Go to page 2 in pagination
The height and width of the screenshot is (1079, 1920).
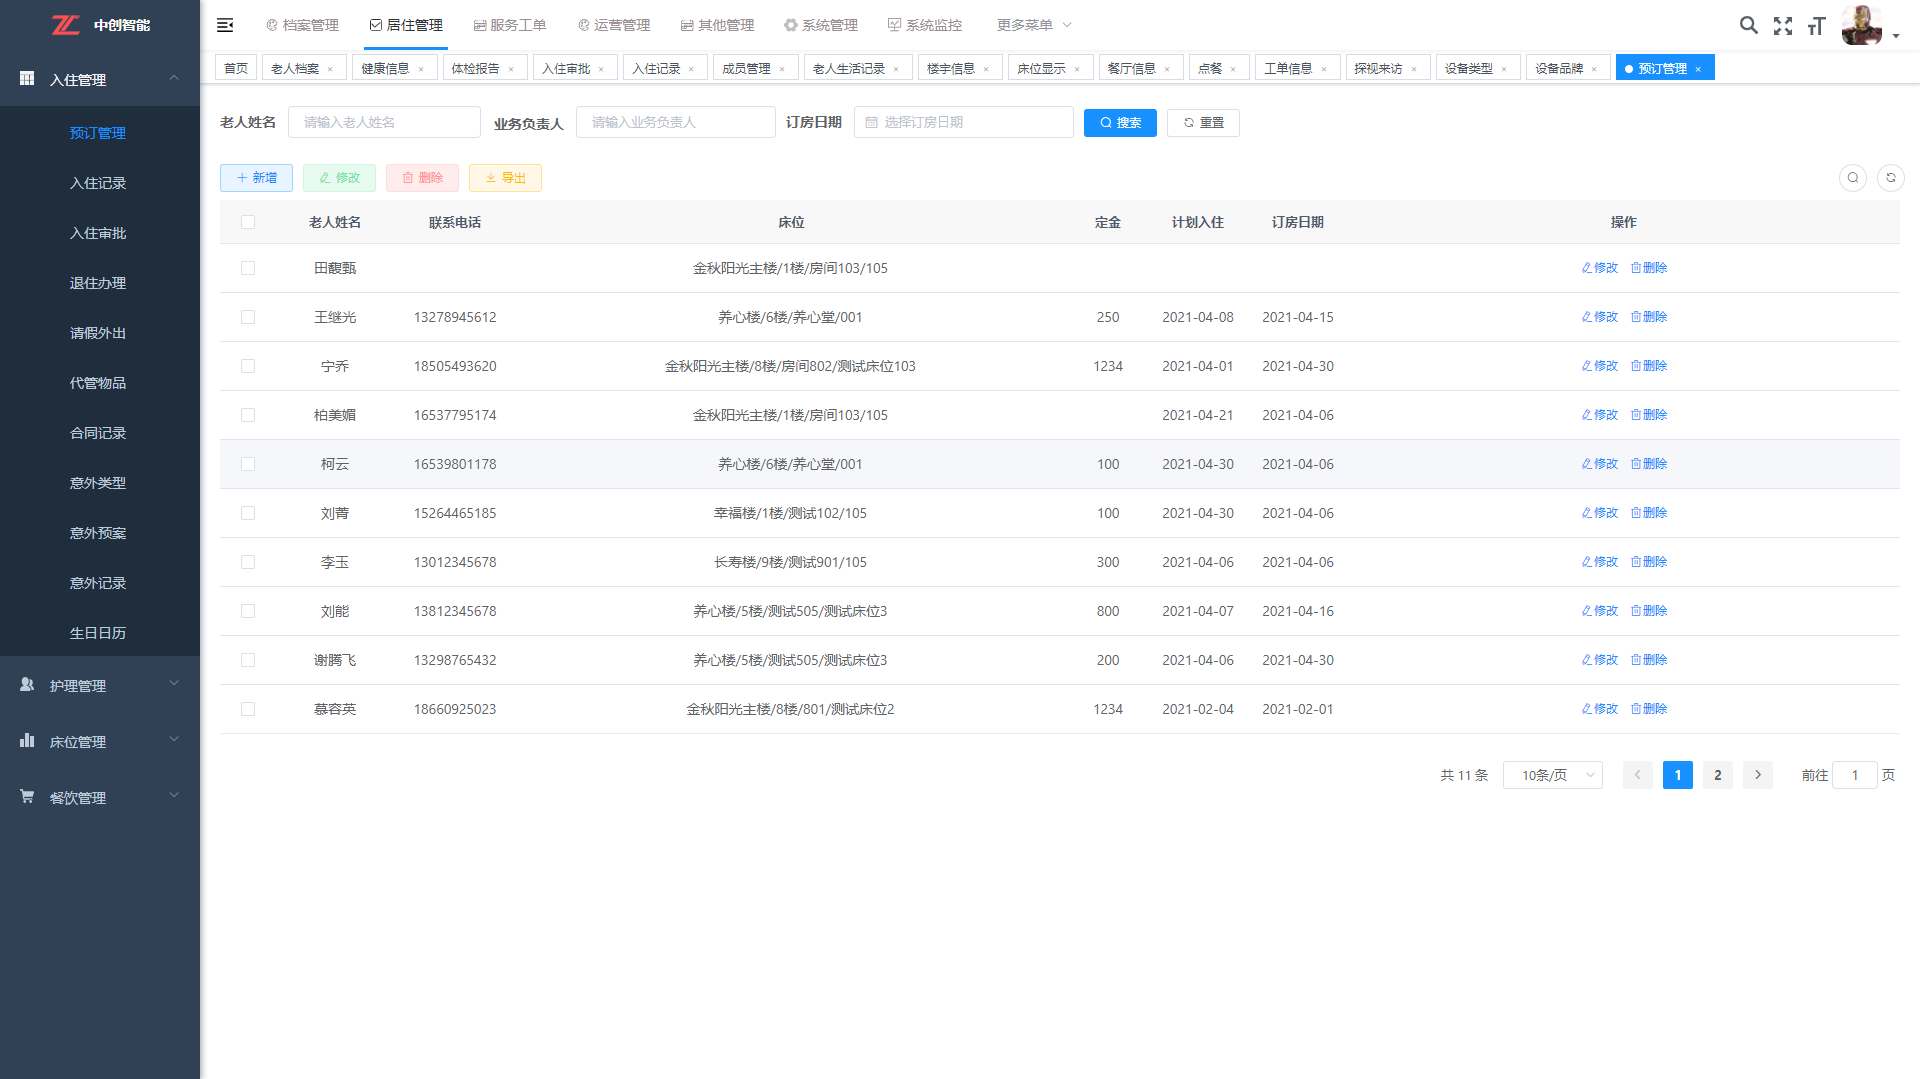pos(1717,775)
